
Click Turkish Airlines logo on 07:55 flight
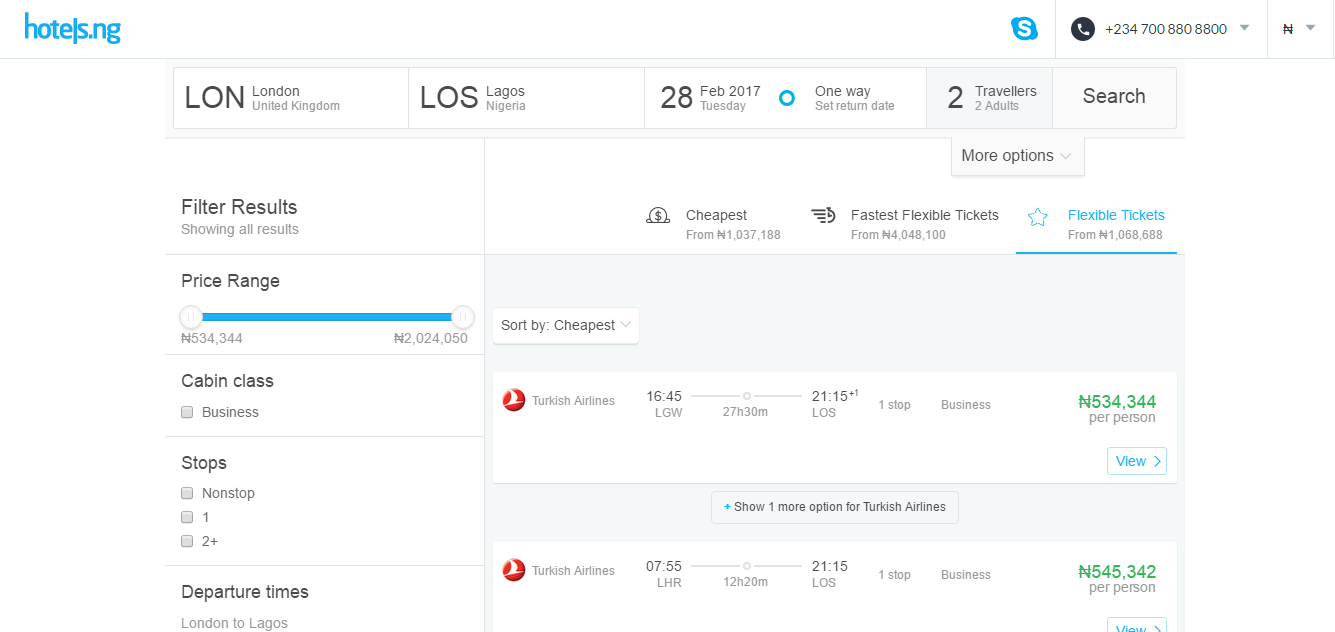coord(514,570)
